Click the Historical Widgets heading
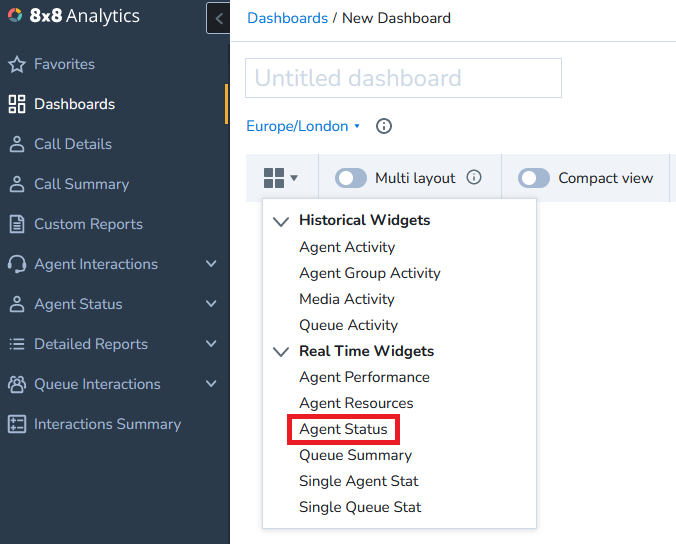This screenshot has width=676, height=544. point(365,220)
